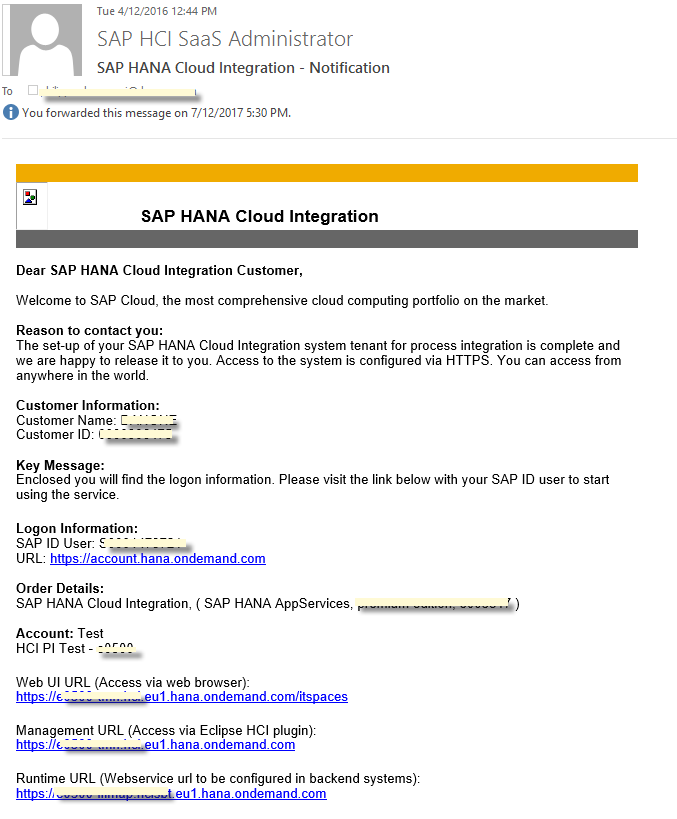
Task: Click the blue info icon beside forwarded notice
Action: [10, 112]
